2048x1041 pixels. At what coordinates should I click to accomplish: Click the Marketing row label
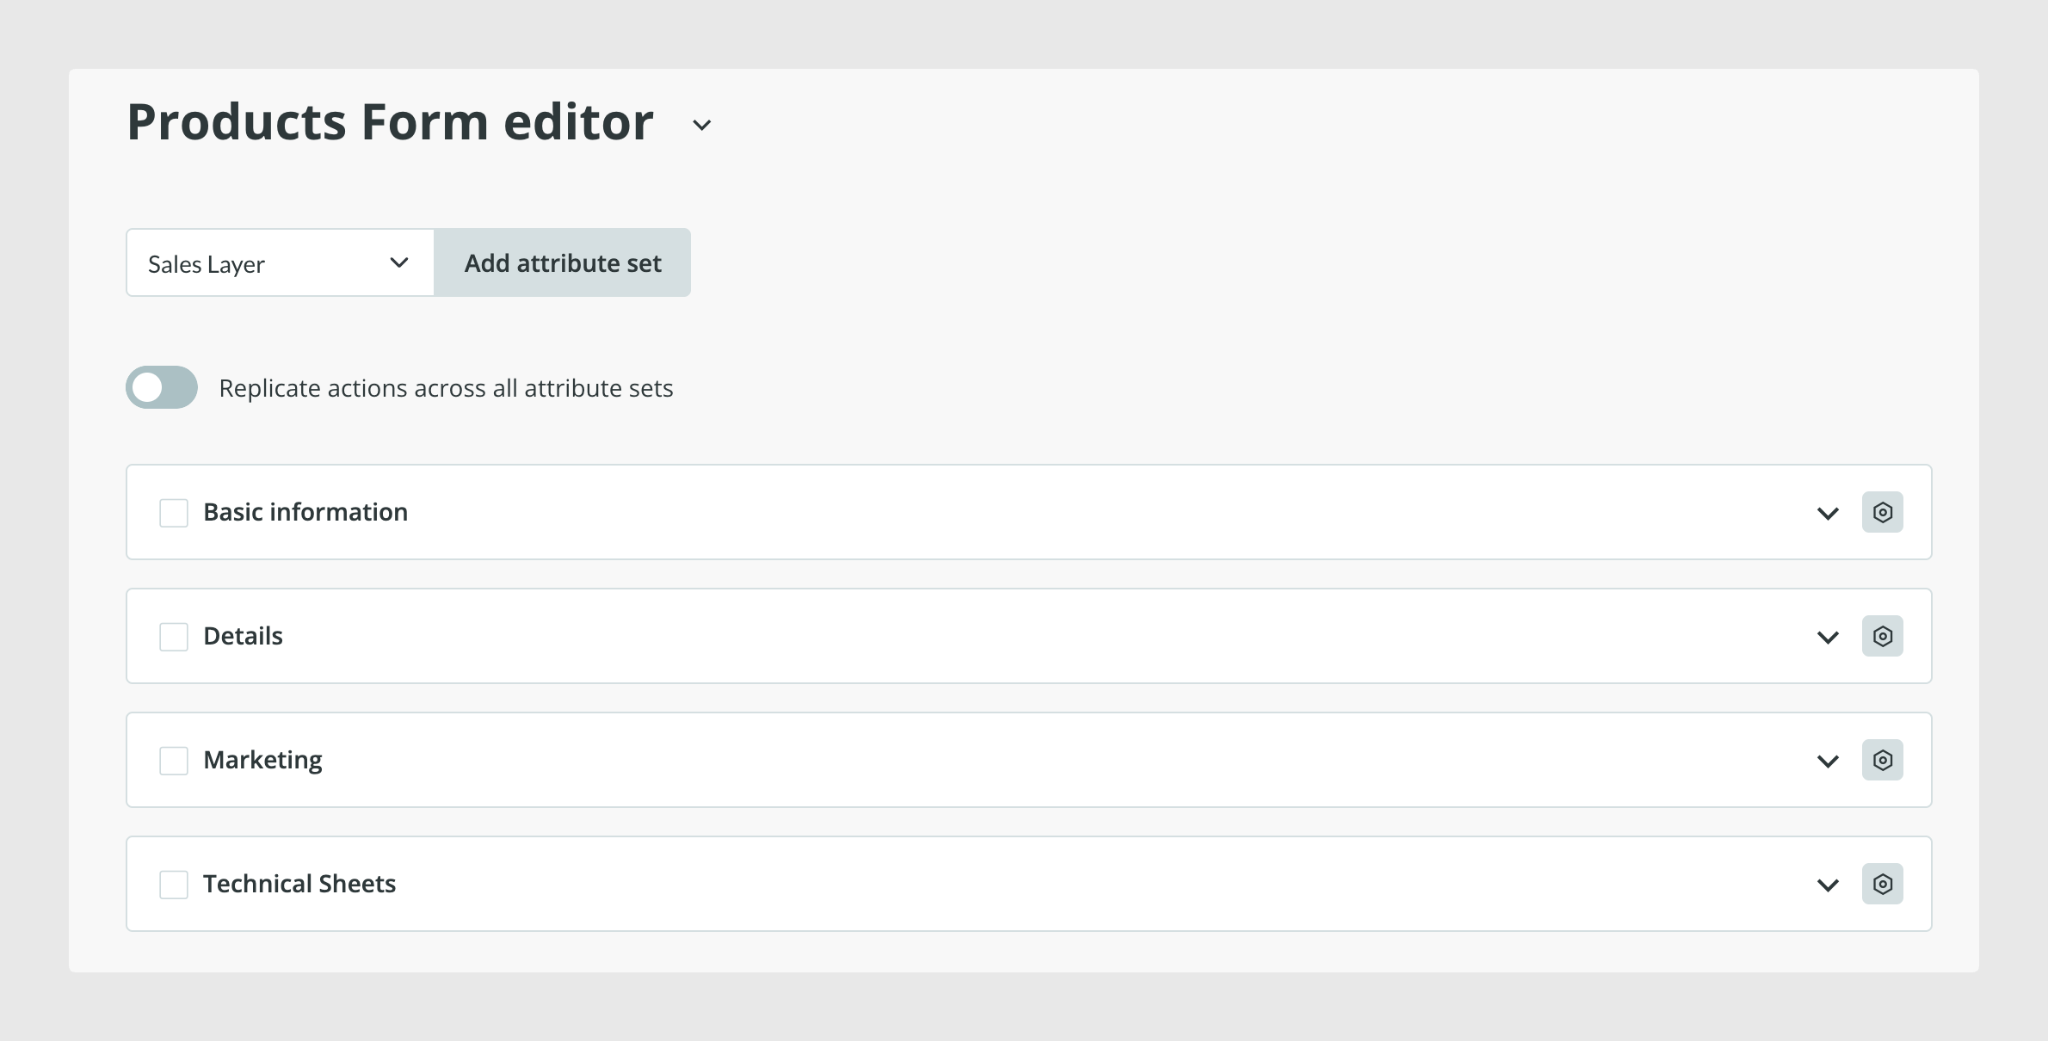pyautogui.click(x=263, y=760)
